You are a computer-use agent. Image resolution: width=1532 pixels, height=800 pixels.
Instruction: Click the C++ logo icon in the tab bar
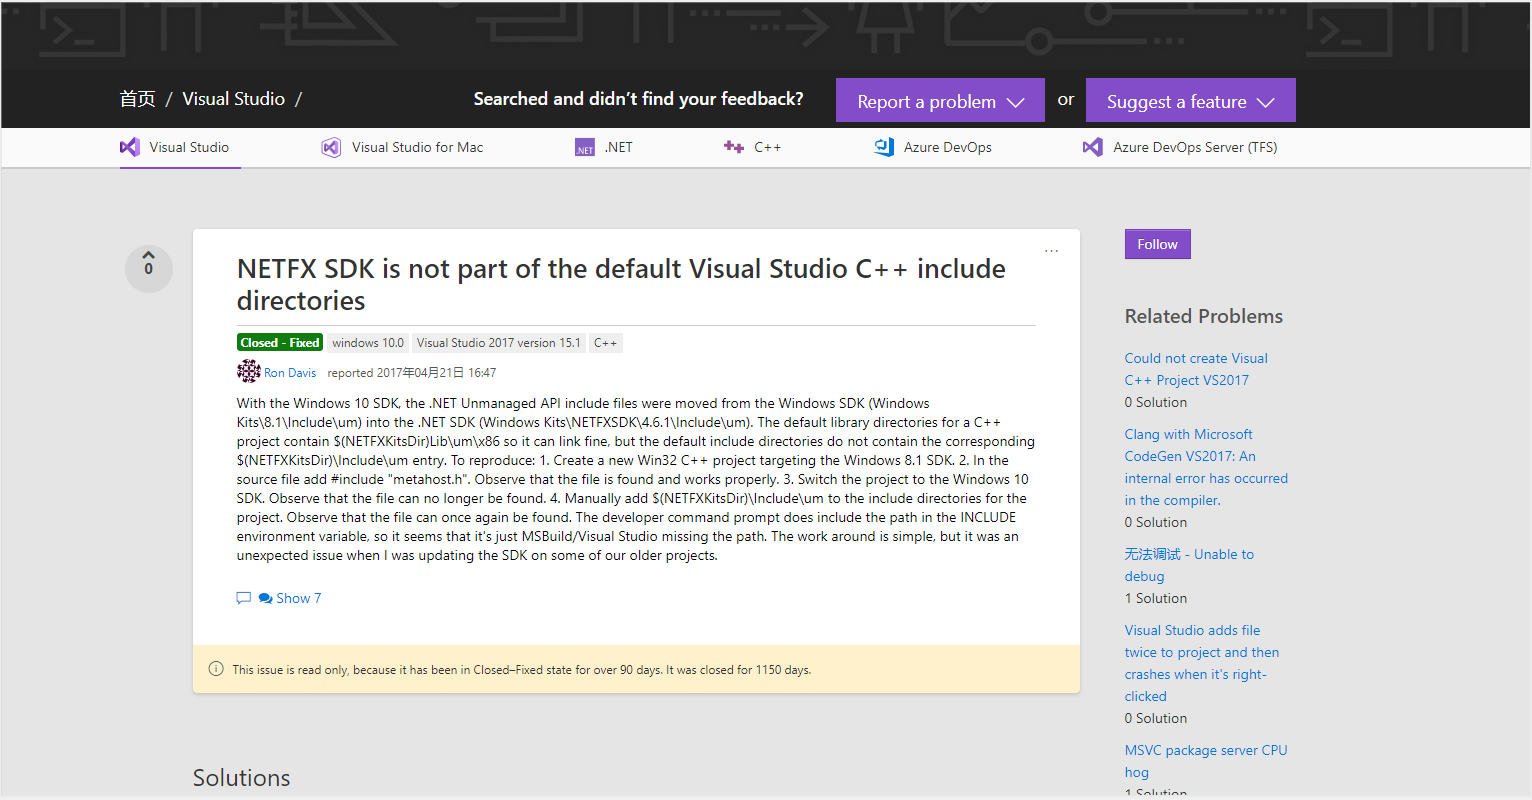(734, 147)
